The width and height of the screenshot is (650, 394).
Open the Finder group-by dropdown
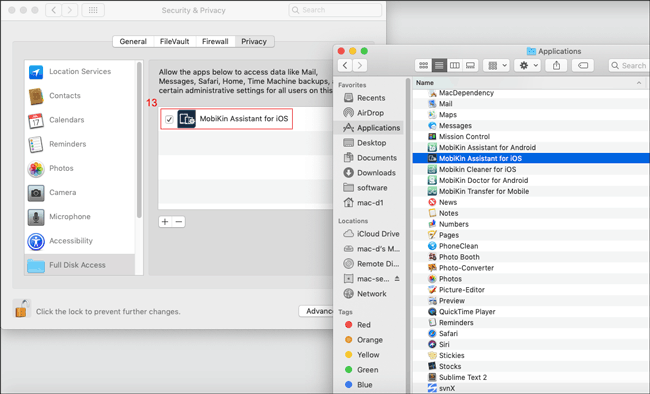(496, 65)
